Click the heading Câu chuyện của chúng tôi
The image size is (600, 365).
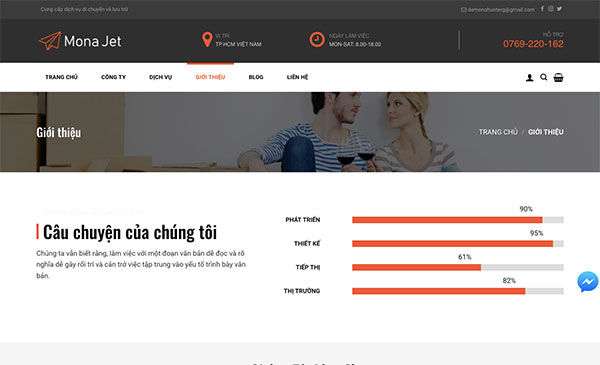(x=130, y=232)
